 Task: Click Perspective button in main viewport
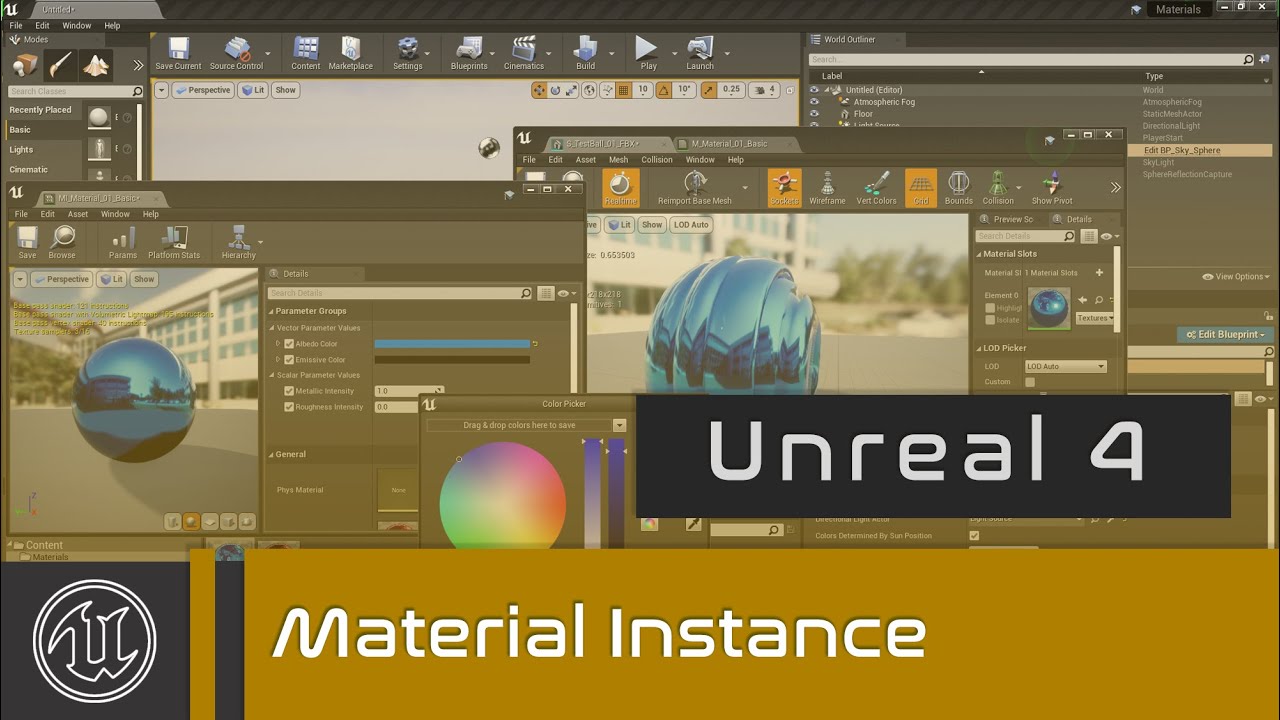(203, 90)
